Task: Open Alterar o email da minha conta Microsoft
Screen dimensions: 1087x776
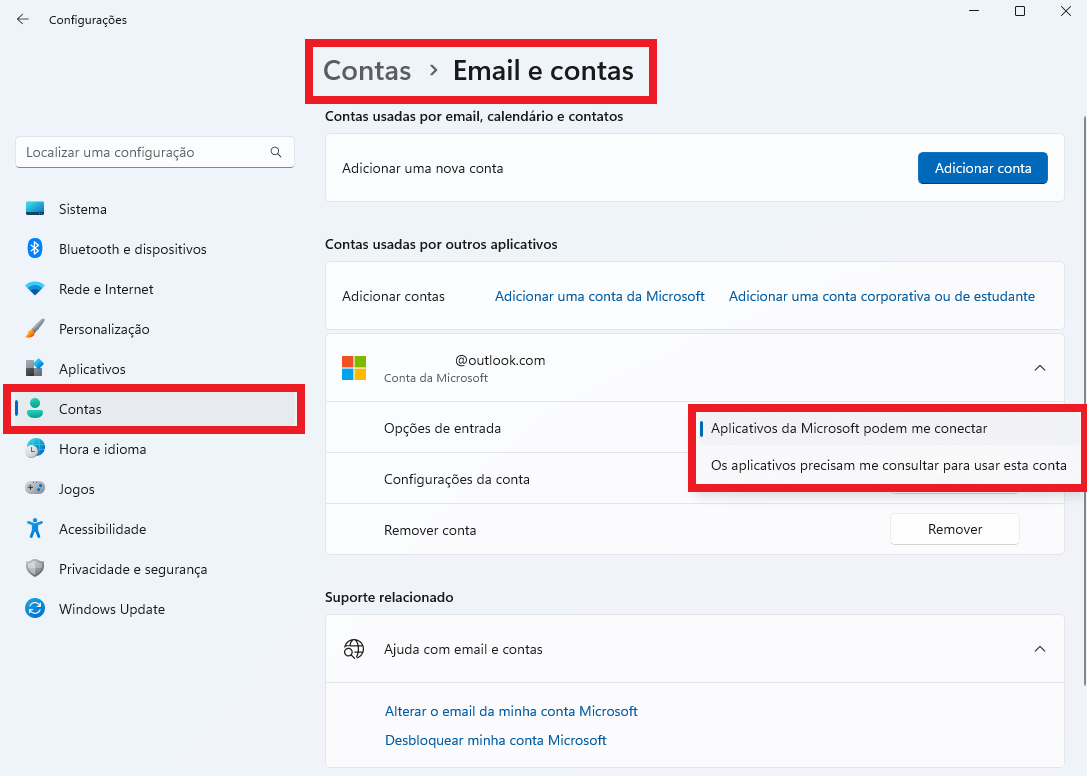Action: point(511,711)
